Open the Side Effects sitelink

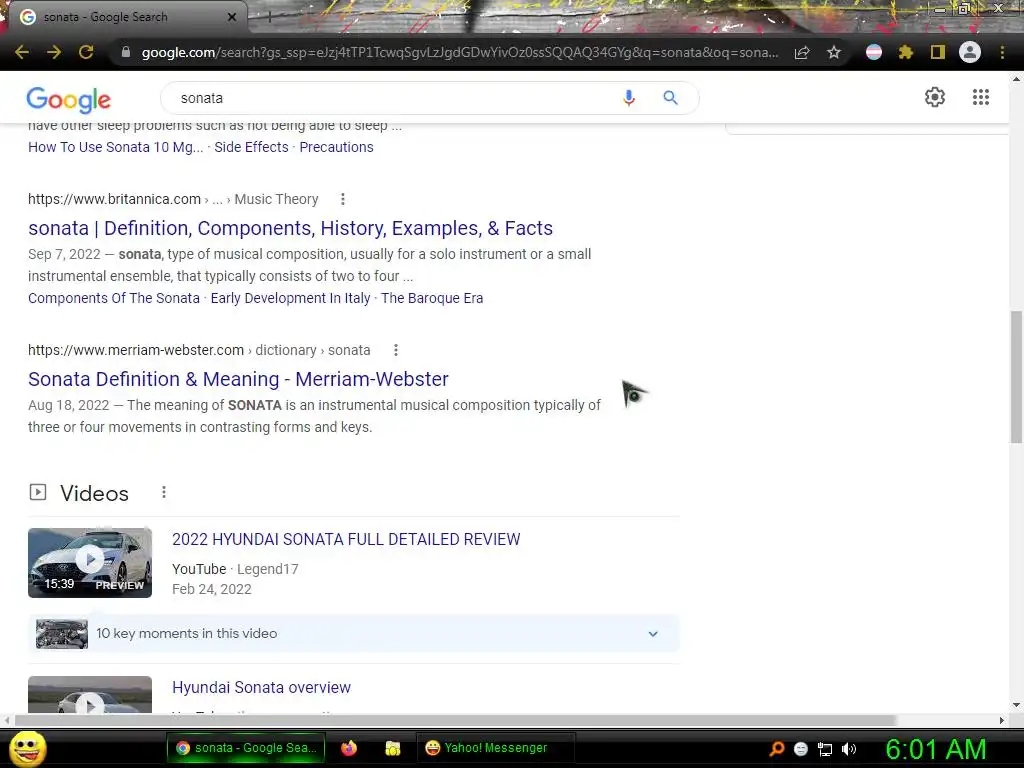251,147
